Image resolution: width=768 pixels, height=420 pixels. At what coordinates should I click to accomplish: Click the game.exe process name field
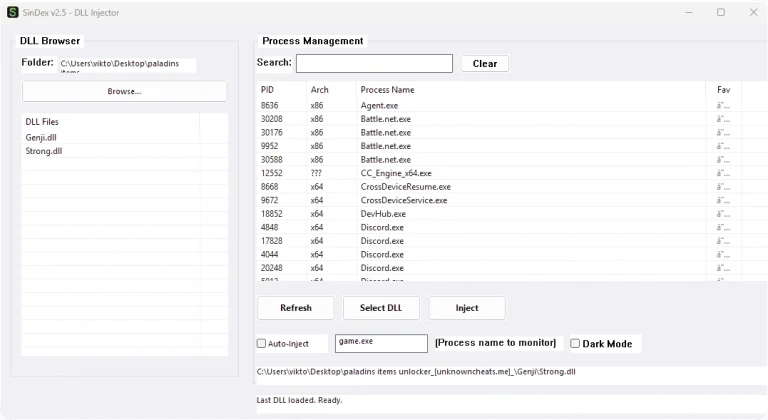pyautogui.click(x=381, y=343)
